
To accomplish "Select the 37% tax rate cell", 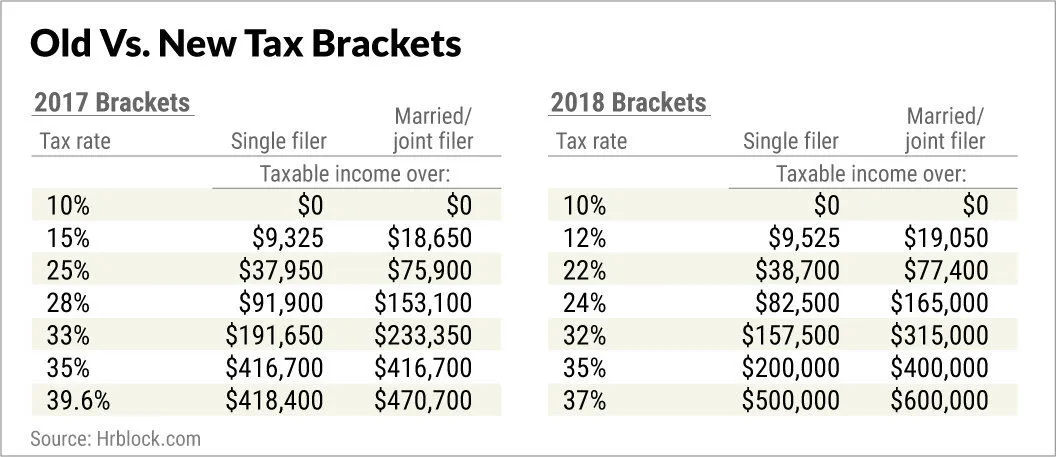I will (584, 401).
